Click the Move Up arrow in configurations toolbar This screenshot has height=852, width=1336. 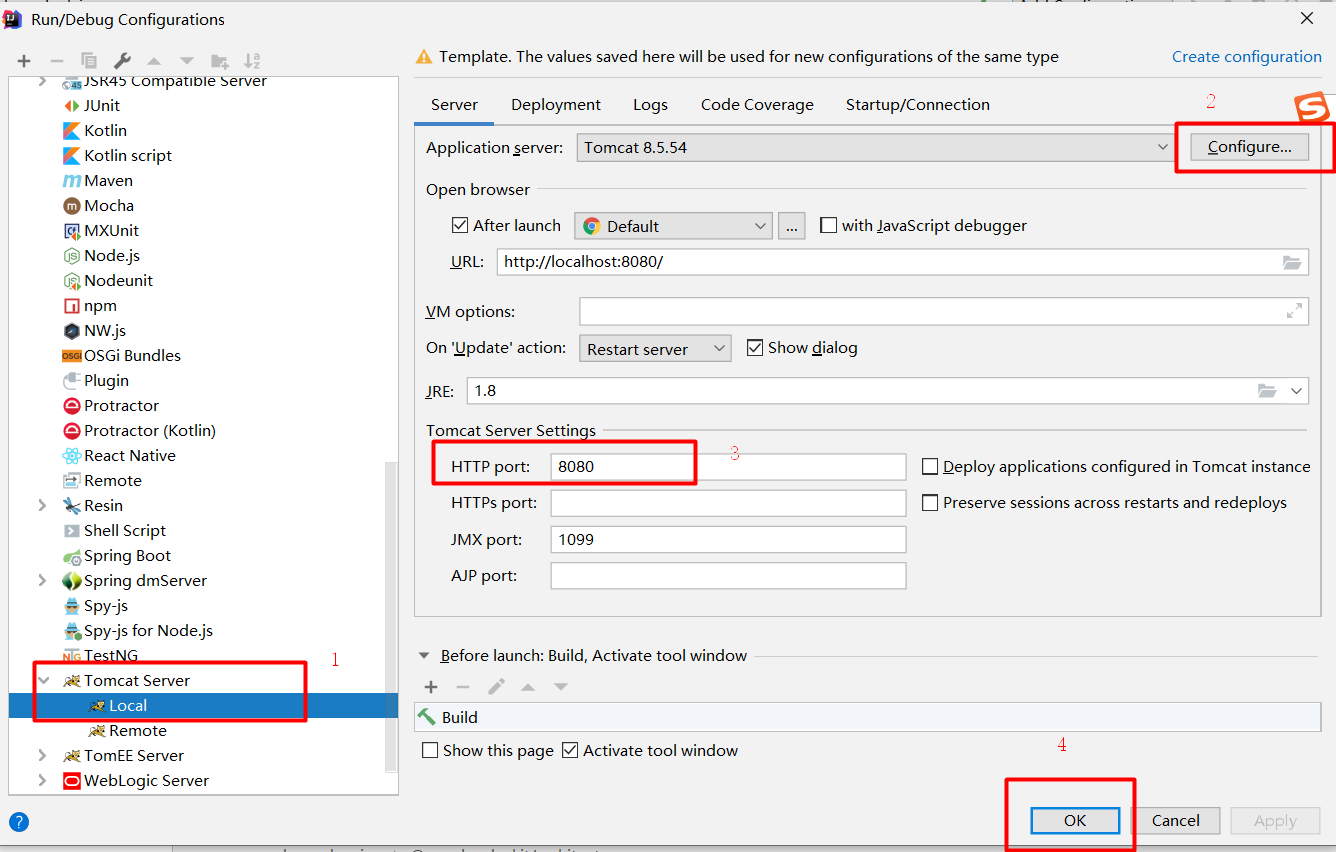(154, 61)
